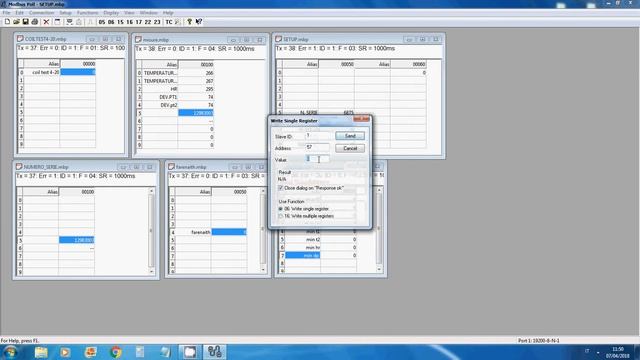Open the Window menu
This screenshot has height=360, width=640.
coord(149,13)
